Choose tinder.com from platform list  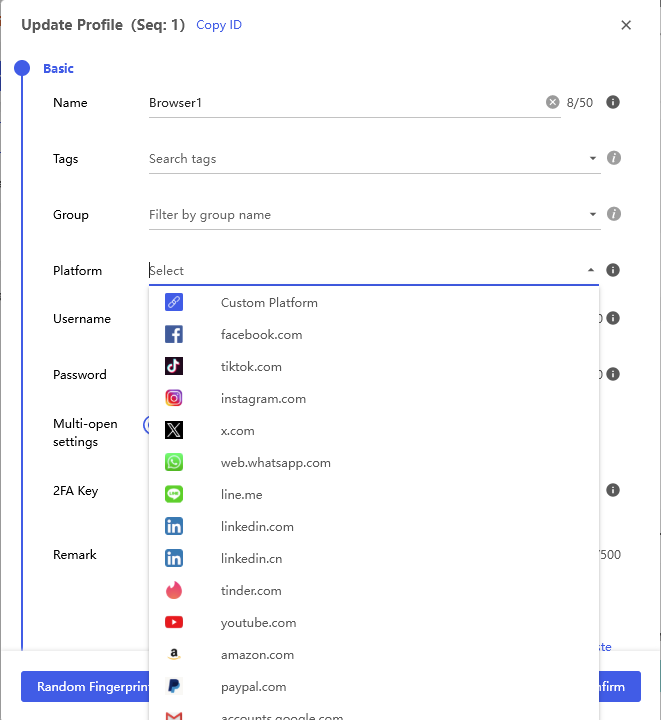click(374, 590)
